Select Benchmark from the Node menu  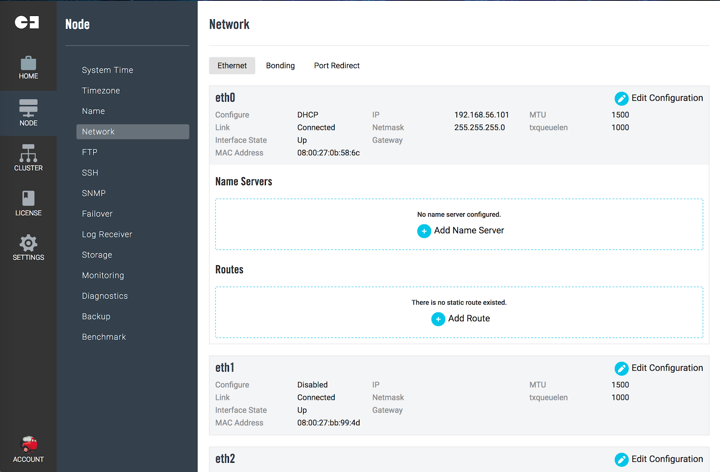tap(104, 337)
